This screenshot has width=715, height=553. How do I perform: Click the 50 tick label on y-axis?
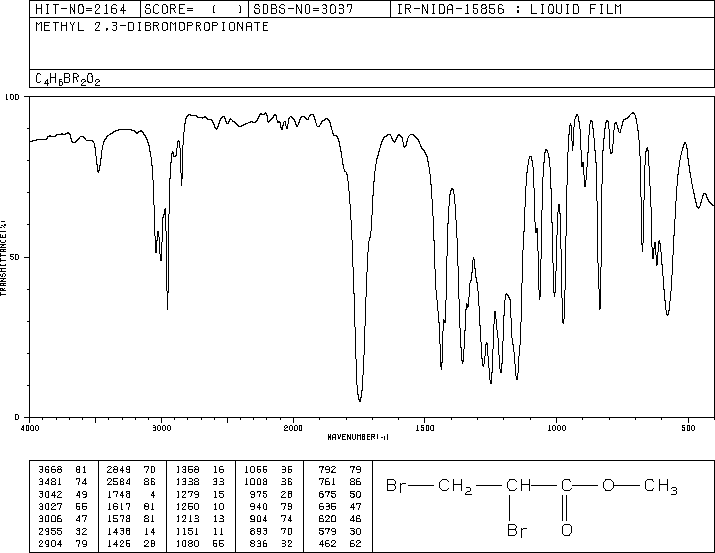point(15,257)
